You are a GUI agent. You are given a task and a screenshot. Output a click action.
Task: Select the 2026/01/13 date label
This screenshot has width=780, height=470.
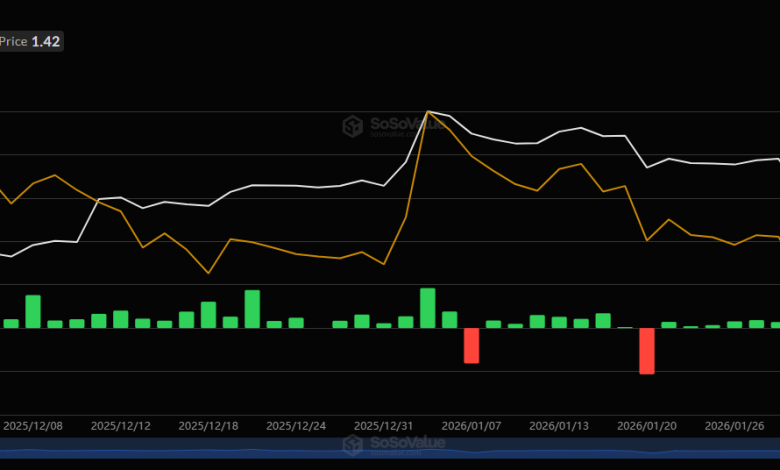[559, 425]
